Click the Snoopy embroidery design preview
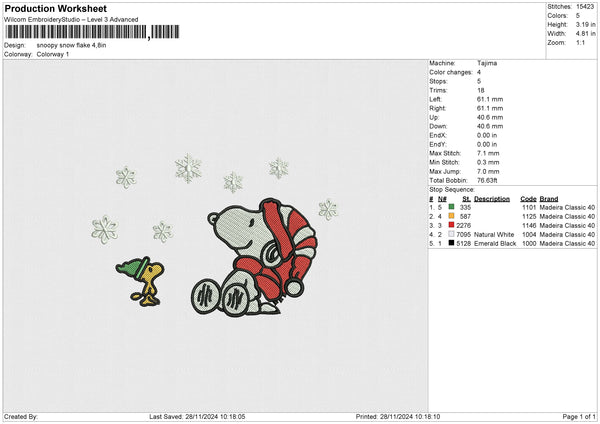This screenshot has height=424, width=600. [254, 257]
